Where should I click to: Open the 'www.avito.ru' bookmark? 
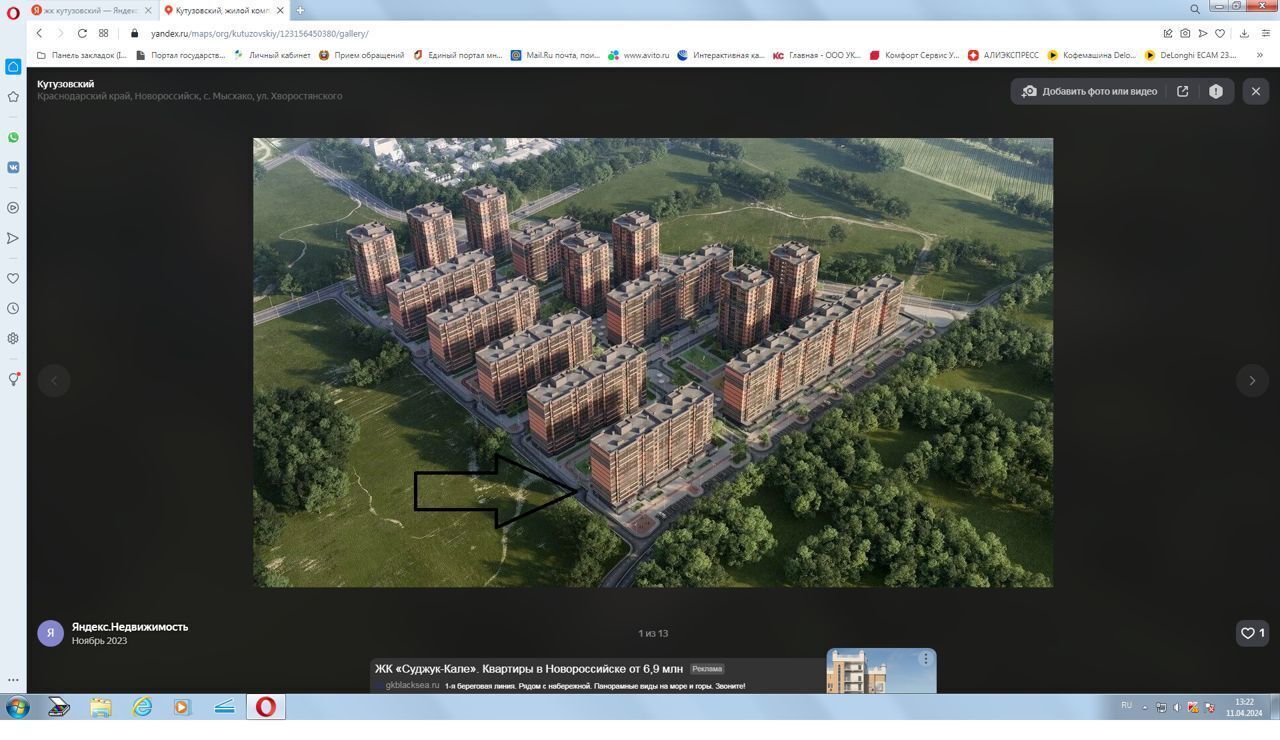(638, 55)
